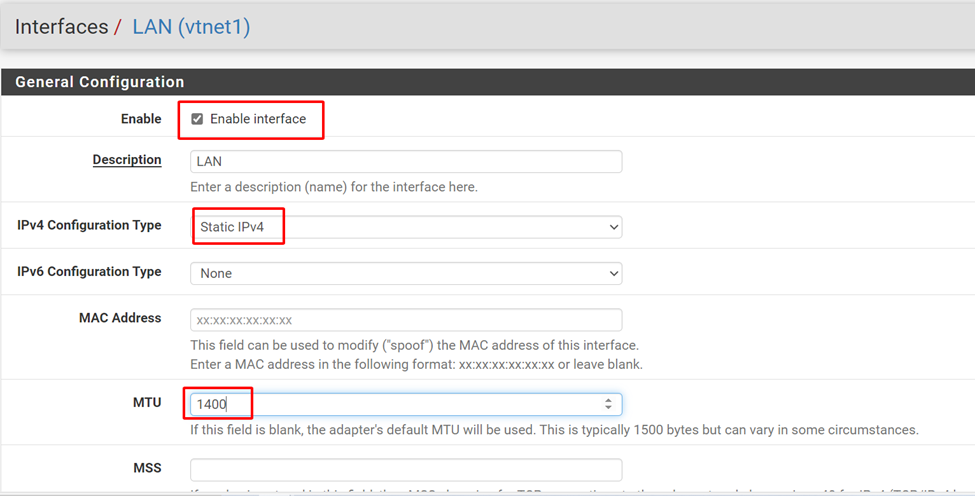
Task: Click the 'Enable interface' label text
Action: pyautogui.click(x=258, y=119)
